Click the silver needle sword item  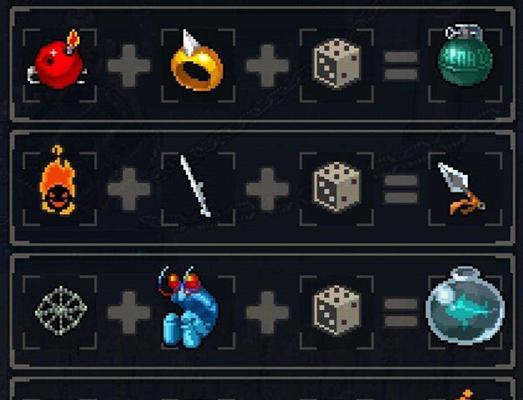click(x=196, y=186)
